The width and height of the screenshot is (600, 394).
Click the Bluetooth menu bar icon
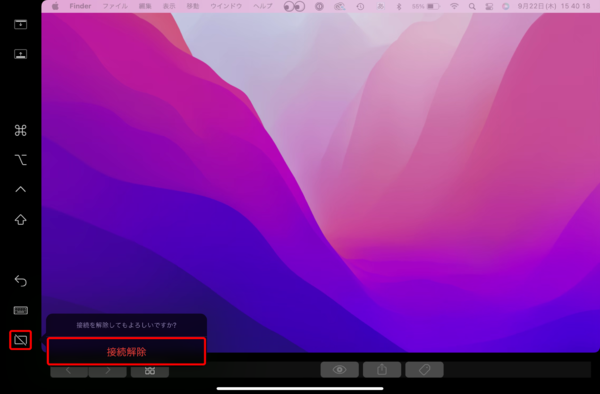click(399, 7)
